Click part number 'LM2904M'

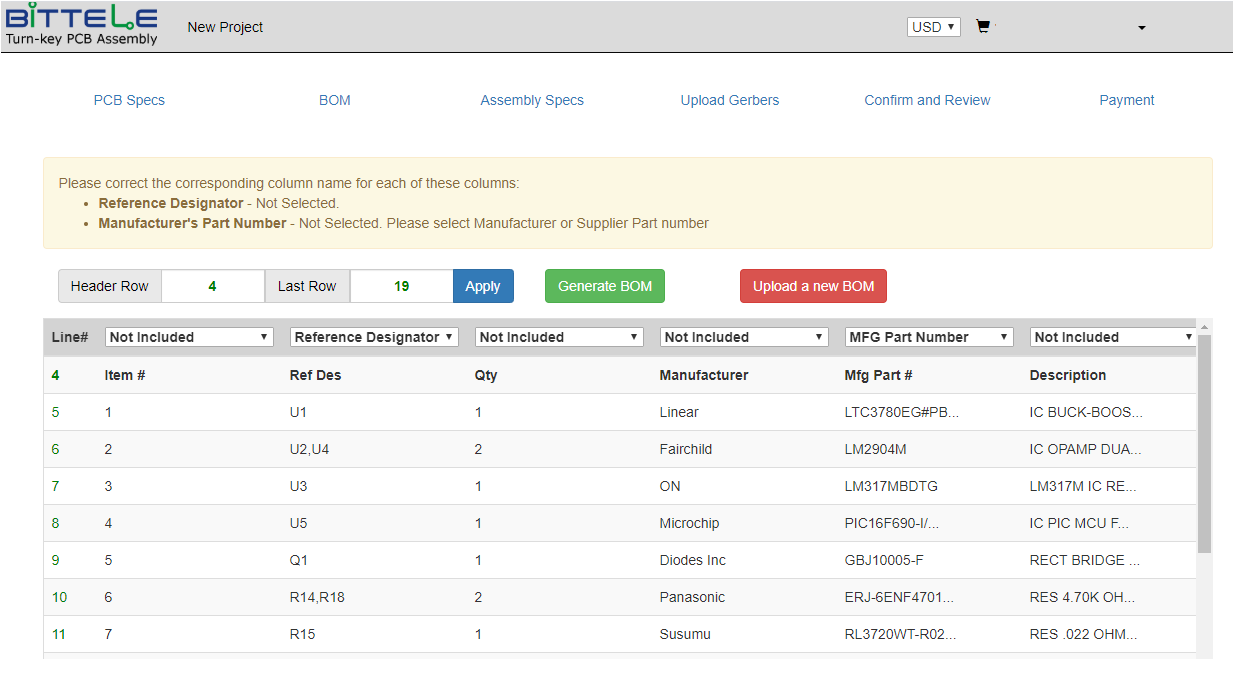[x=876, y=449]
